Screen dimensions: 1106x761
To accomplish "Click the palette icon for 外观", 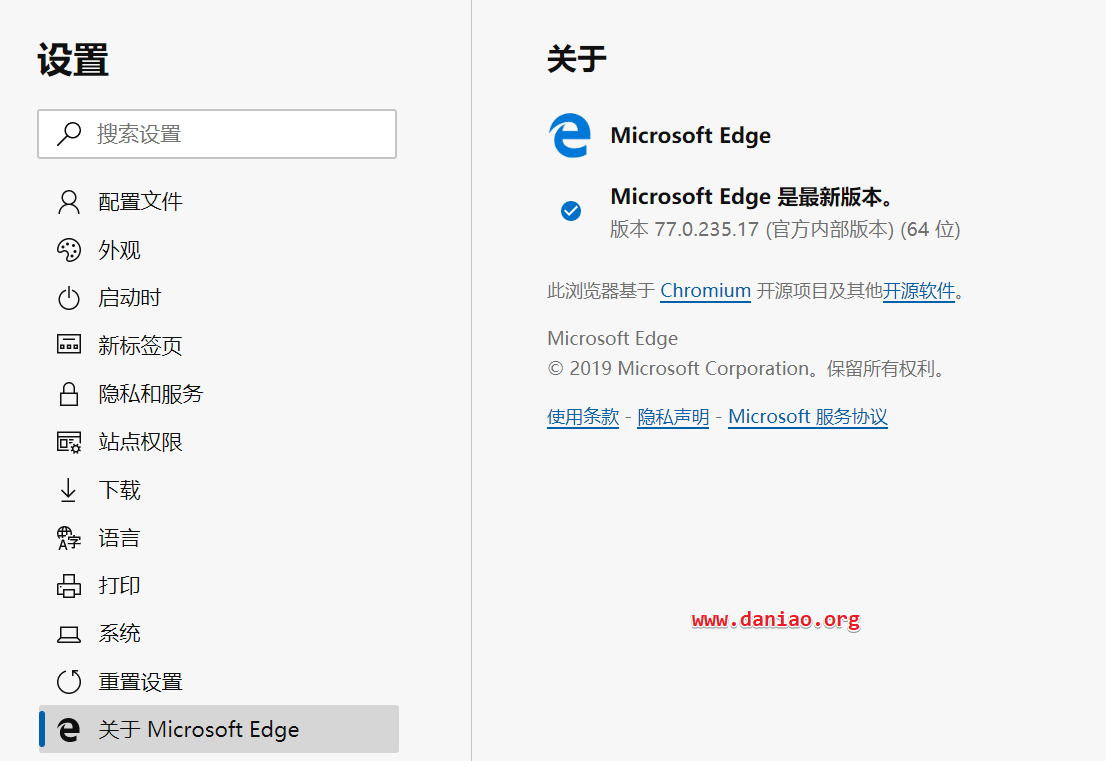I will [x=68, y=250].
